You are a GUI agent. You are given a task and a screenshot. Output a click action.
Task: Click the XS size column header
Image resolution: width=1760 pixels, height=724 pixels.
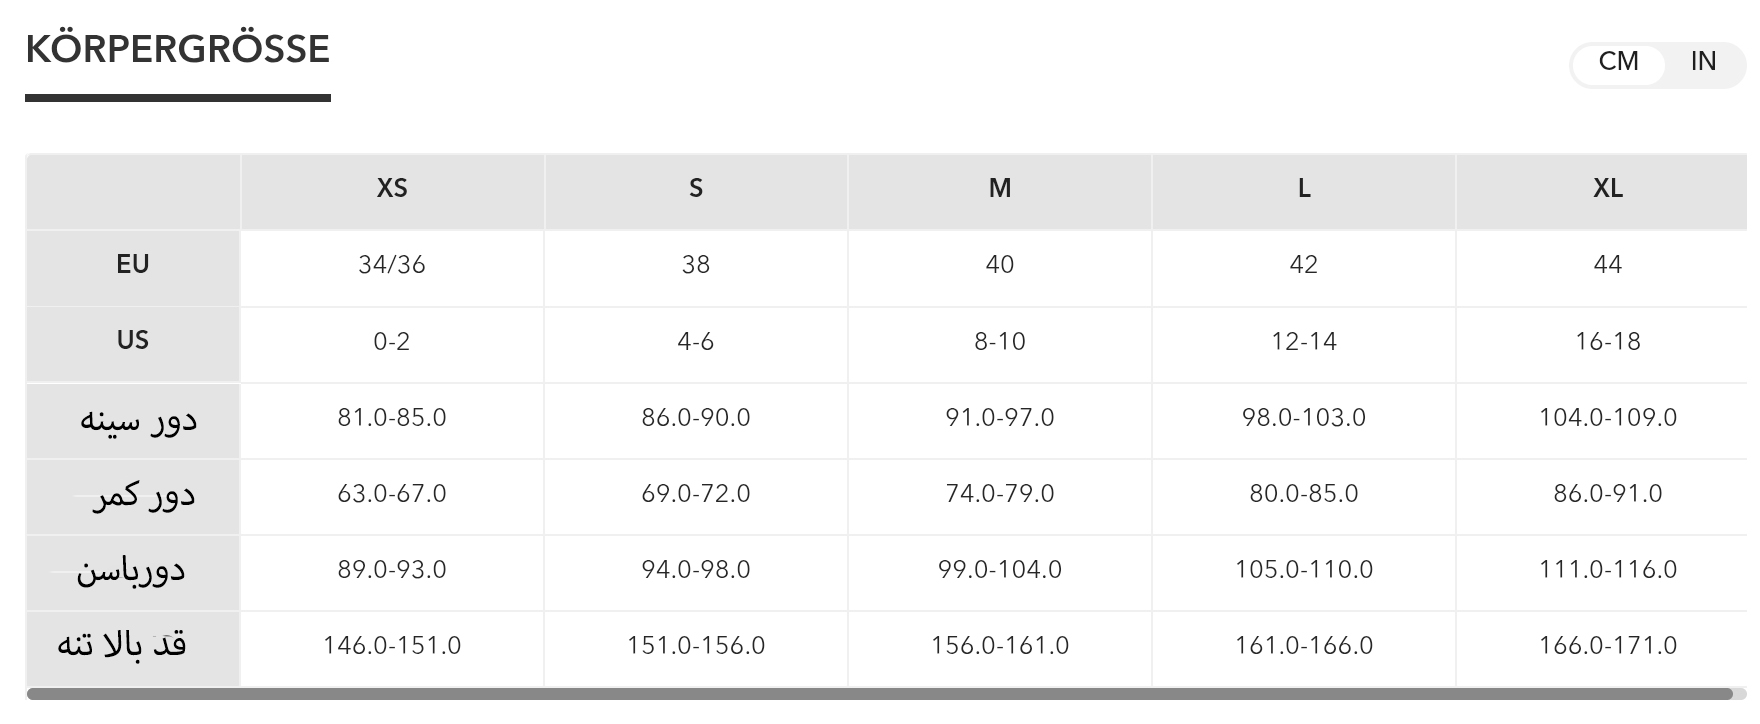(x=392, y=188)
